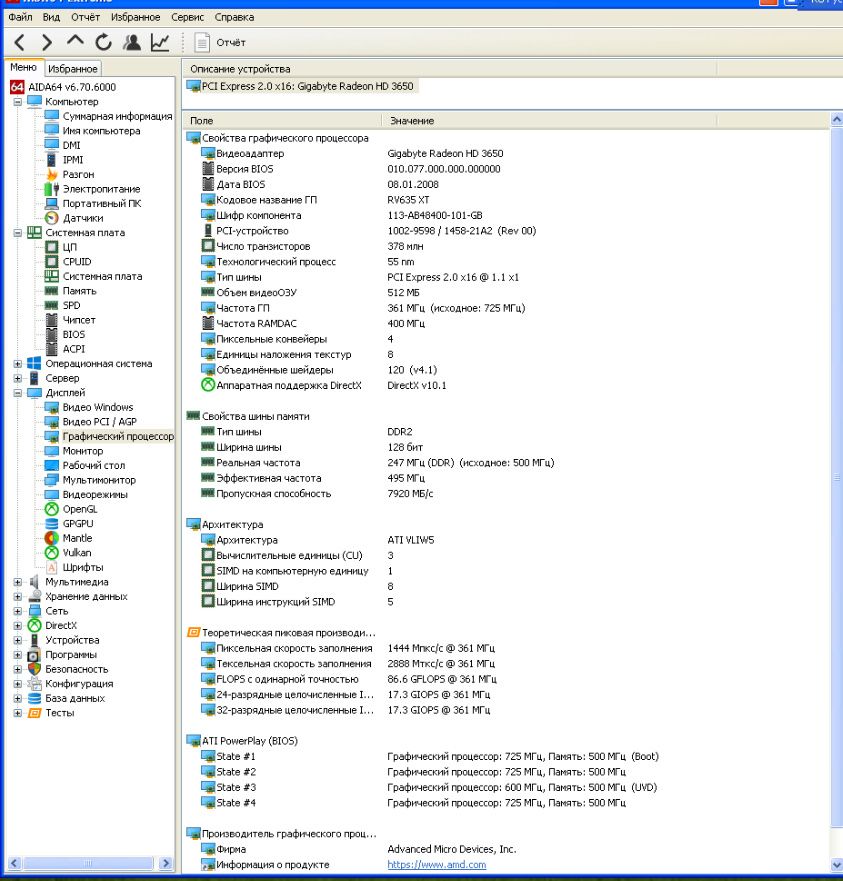The width and height of the screenshot is (843, 881).
Task: Switch to the Избранное sidebar tab
Action: coord(72,69)
